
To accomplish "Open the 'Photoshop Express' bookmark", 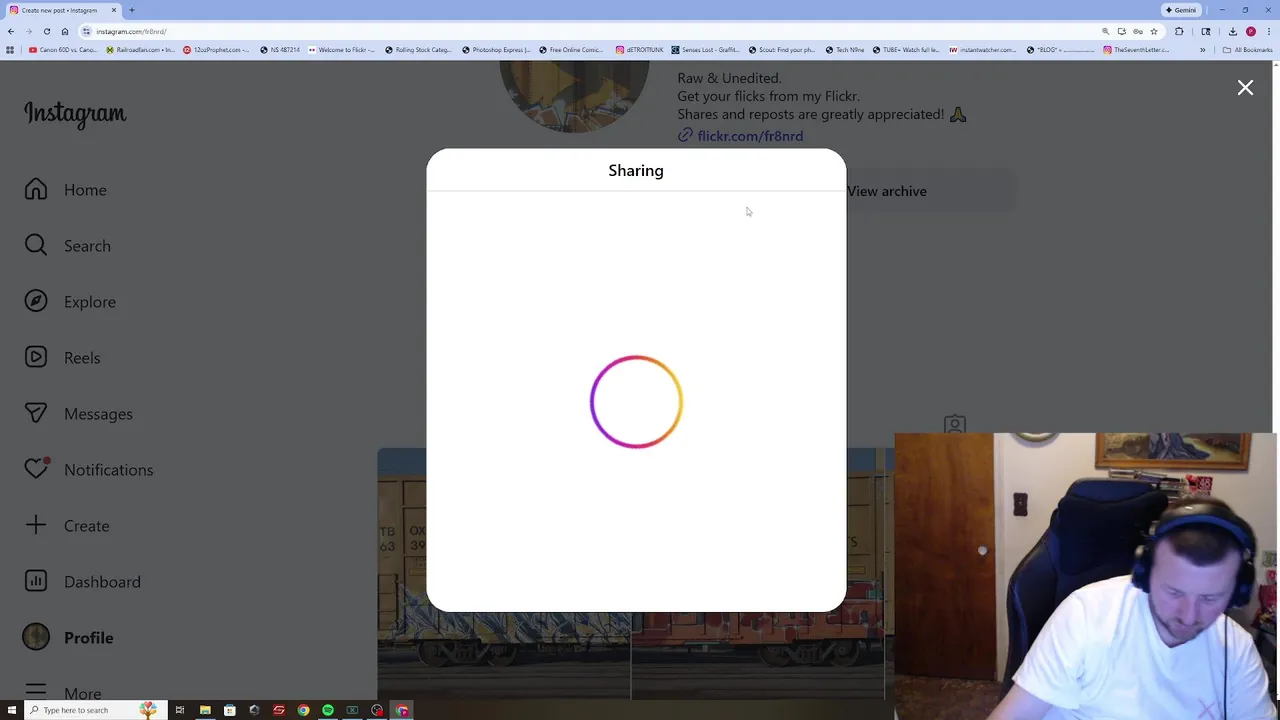I will (496, 50).
